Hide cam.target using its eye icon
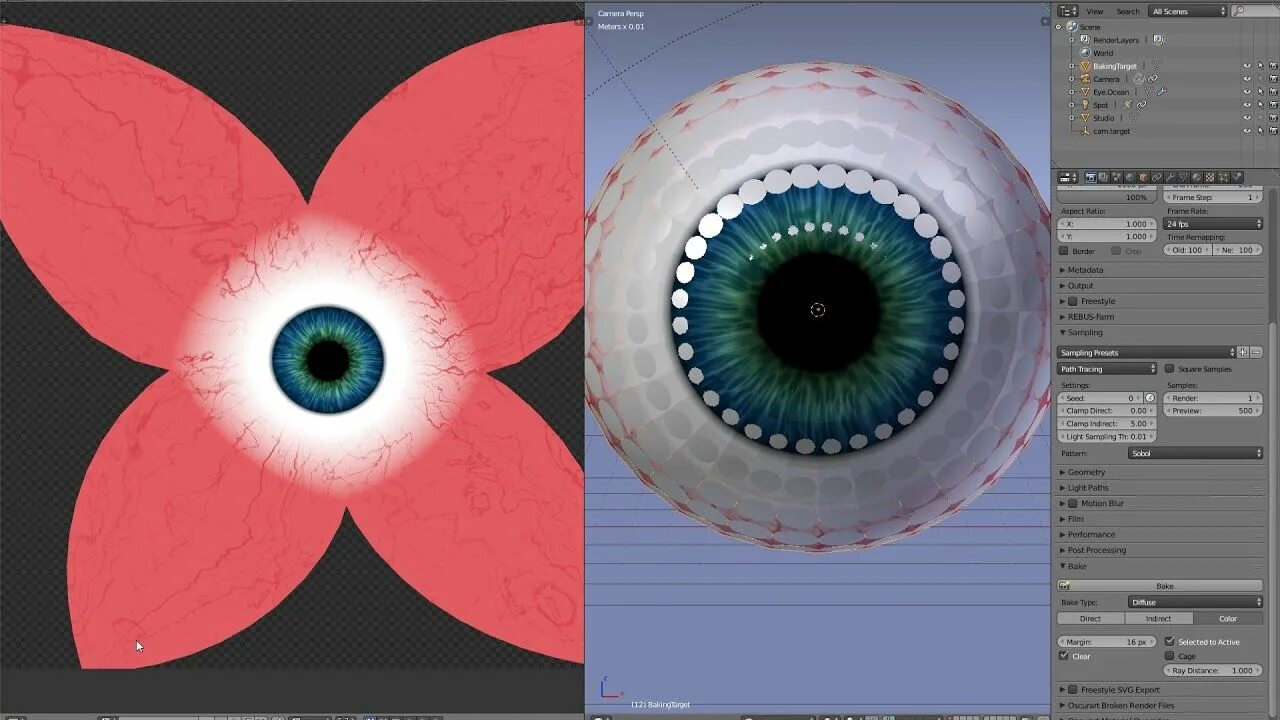 [1247, 131]
